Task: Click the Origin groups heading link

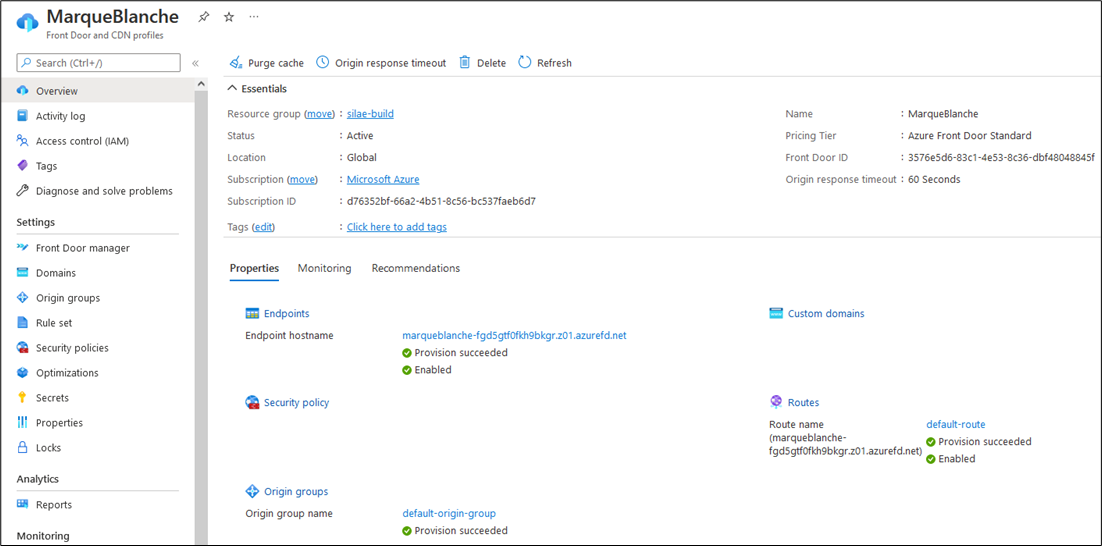Action: coord(296,491)
